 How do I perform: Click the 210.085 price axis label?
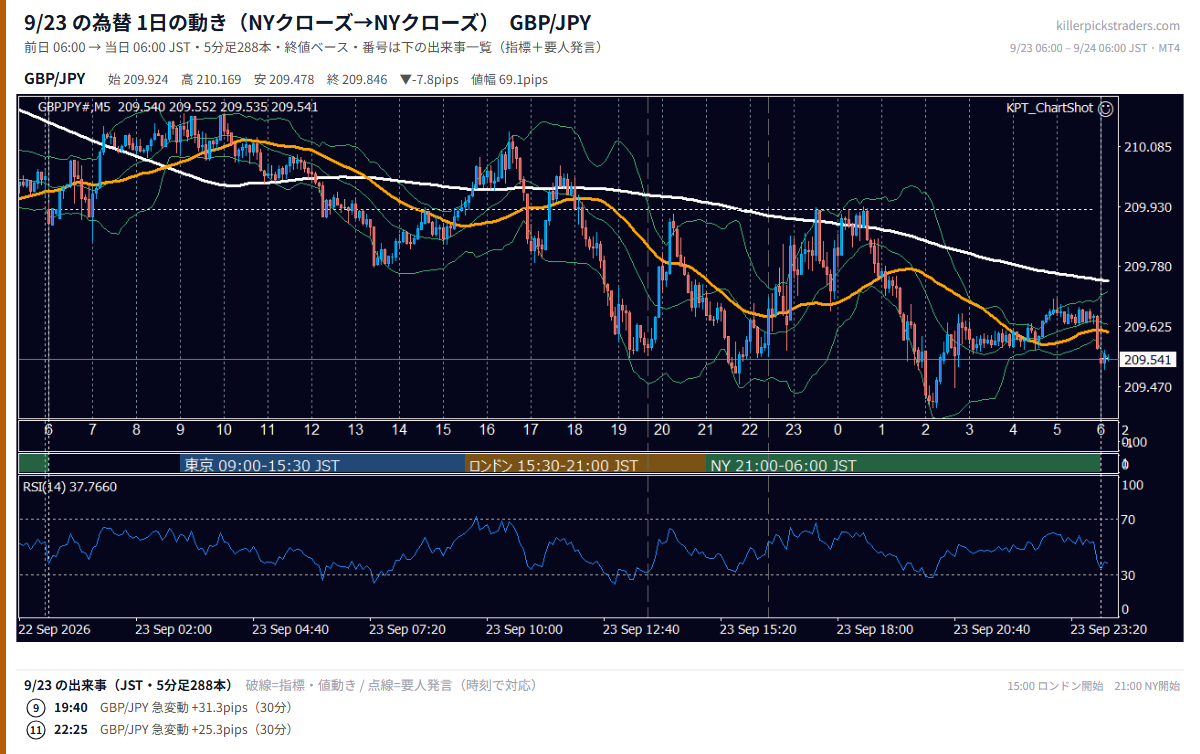point(1148,148)
